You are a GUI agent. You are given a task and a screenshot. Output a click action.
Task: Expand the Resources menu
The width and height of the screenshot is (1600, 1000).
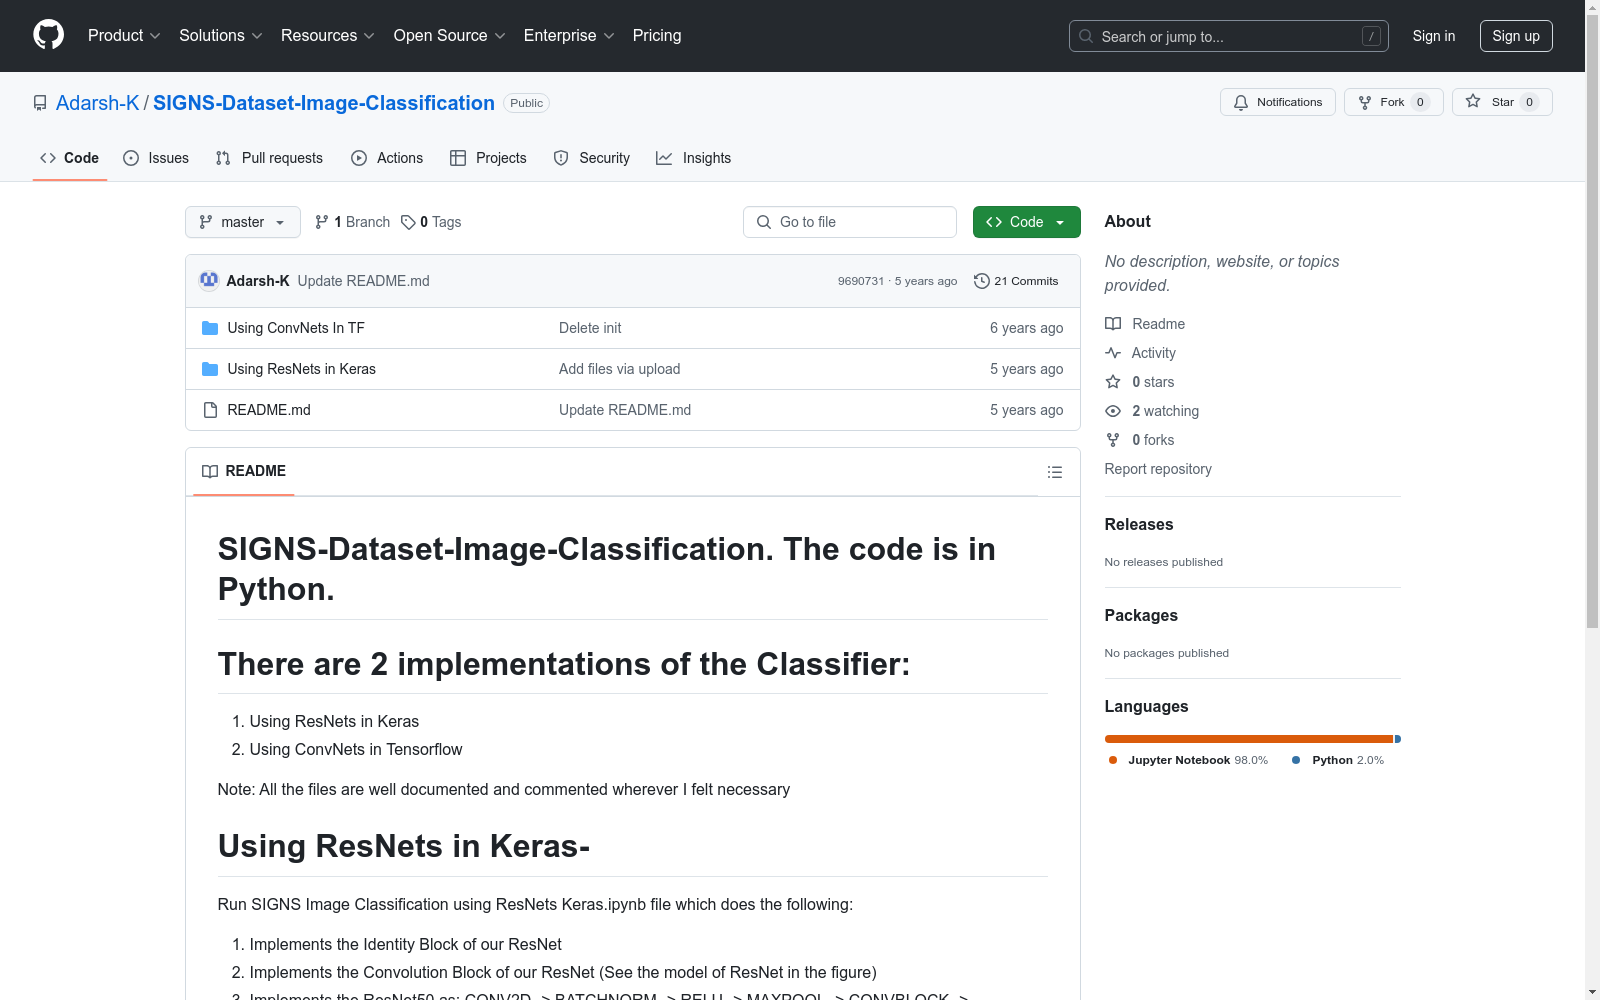(x=328, y=36)
